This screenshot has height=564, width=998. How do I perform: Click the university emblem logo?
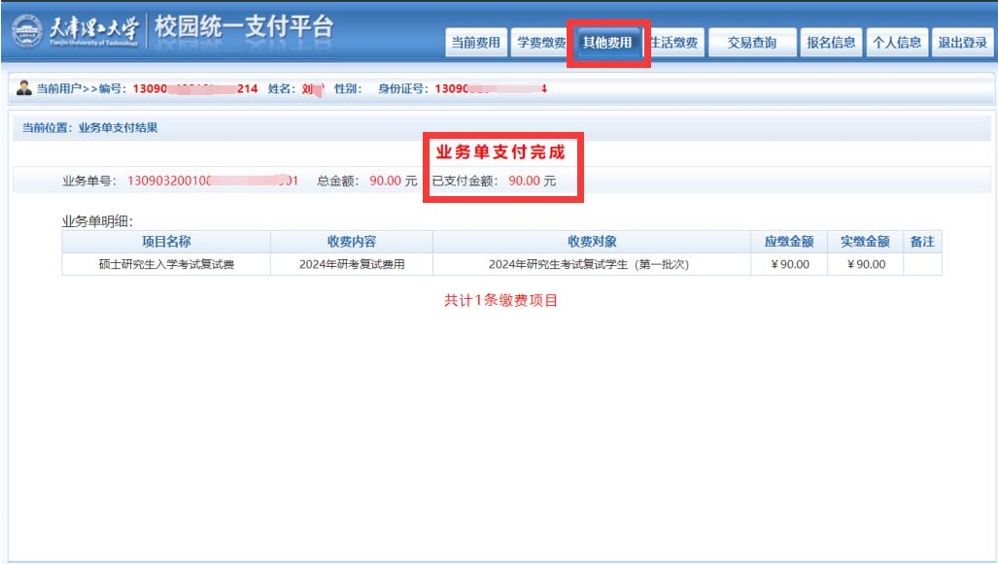pyautogui.click(x=27, y=30)
